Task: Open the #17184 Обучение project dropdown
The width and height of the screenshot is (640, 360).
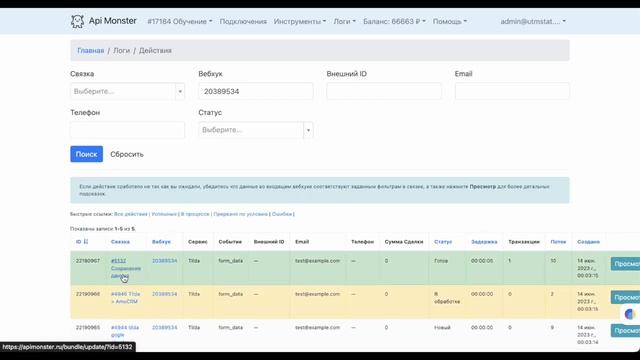Action: click(x=180, y=21)
